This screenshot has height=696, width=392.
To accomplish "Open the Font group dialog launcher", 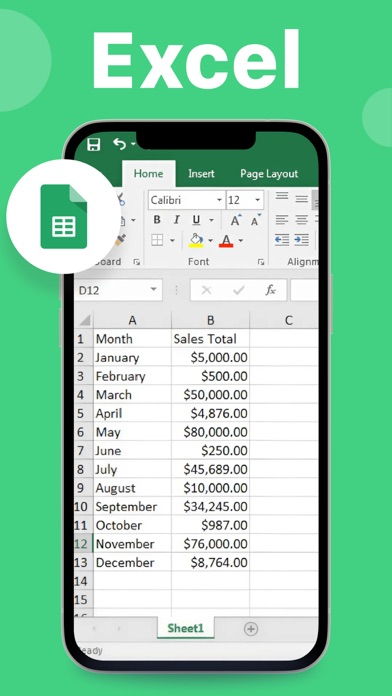I will pyautogui.click(x=261, y=262).
